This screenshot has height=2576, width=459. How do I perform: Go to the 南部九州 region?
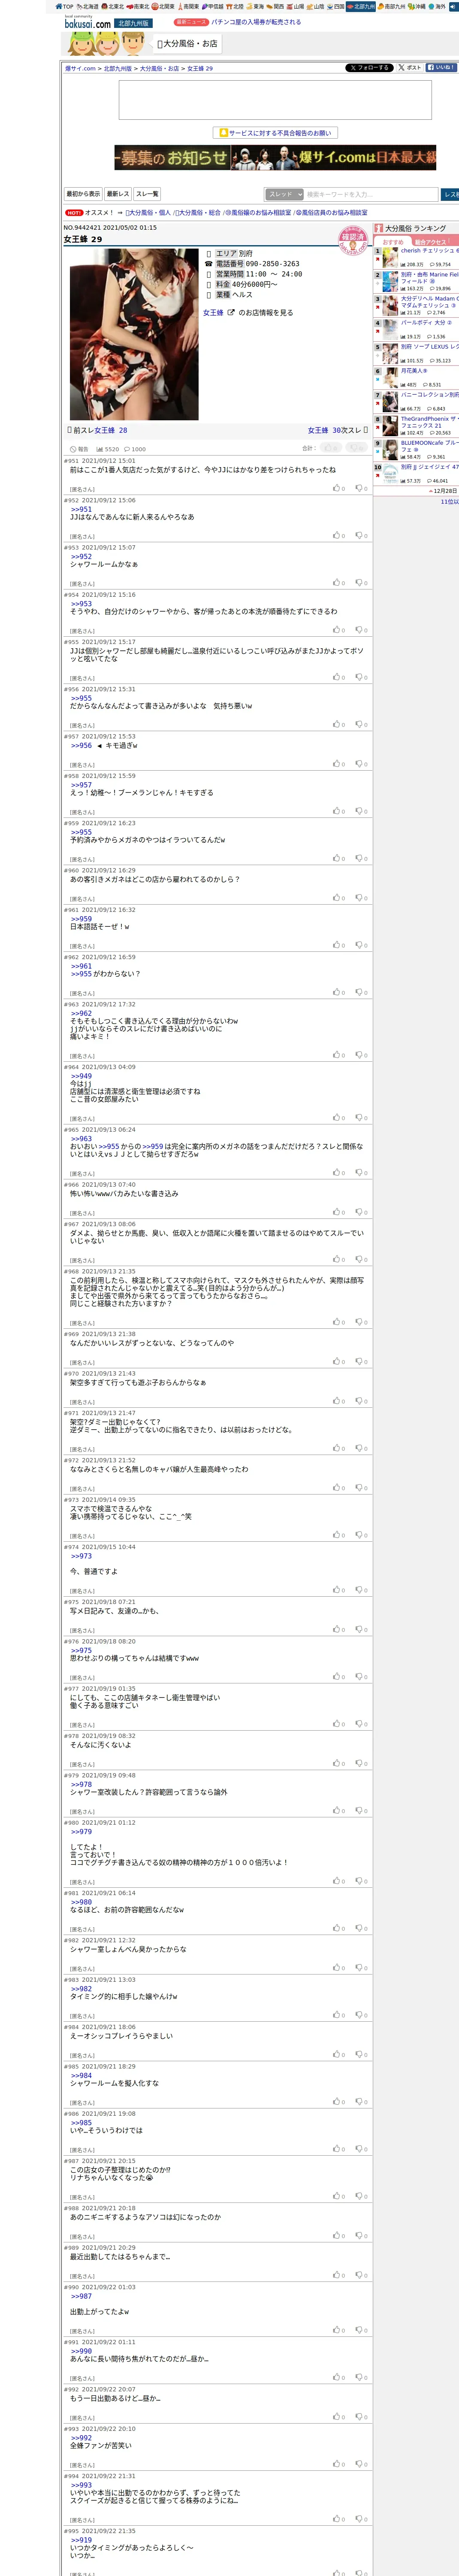[x=392, y=6]
